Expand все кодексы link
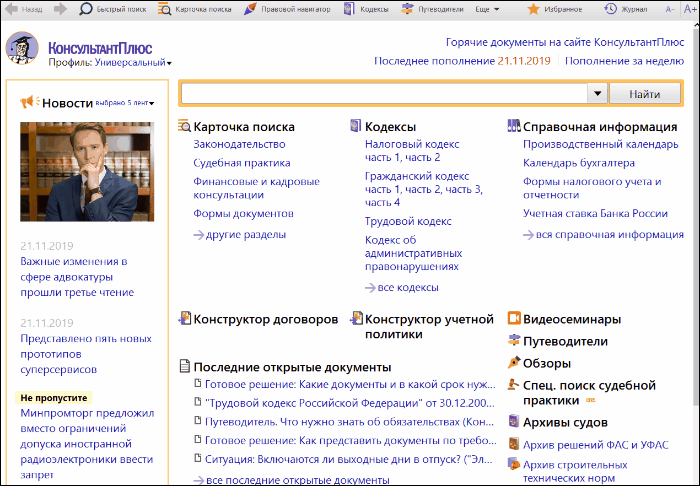Image resolution: width=700 pixels, height=486 pixels. click(401, 287)
